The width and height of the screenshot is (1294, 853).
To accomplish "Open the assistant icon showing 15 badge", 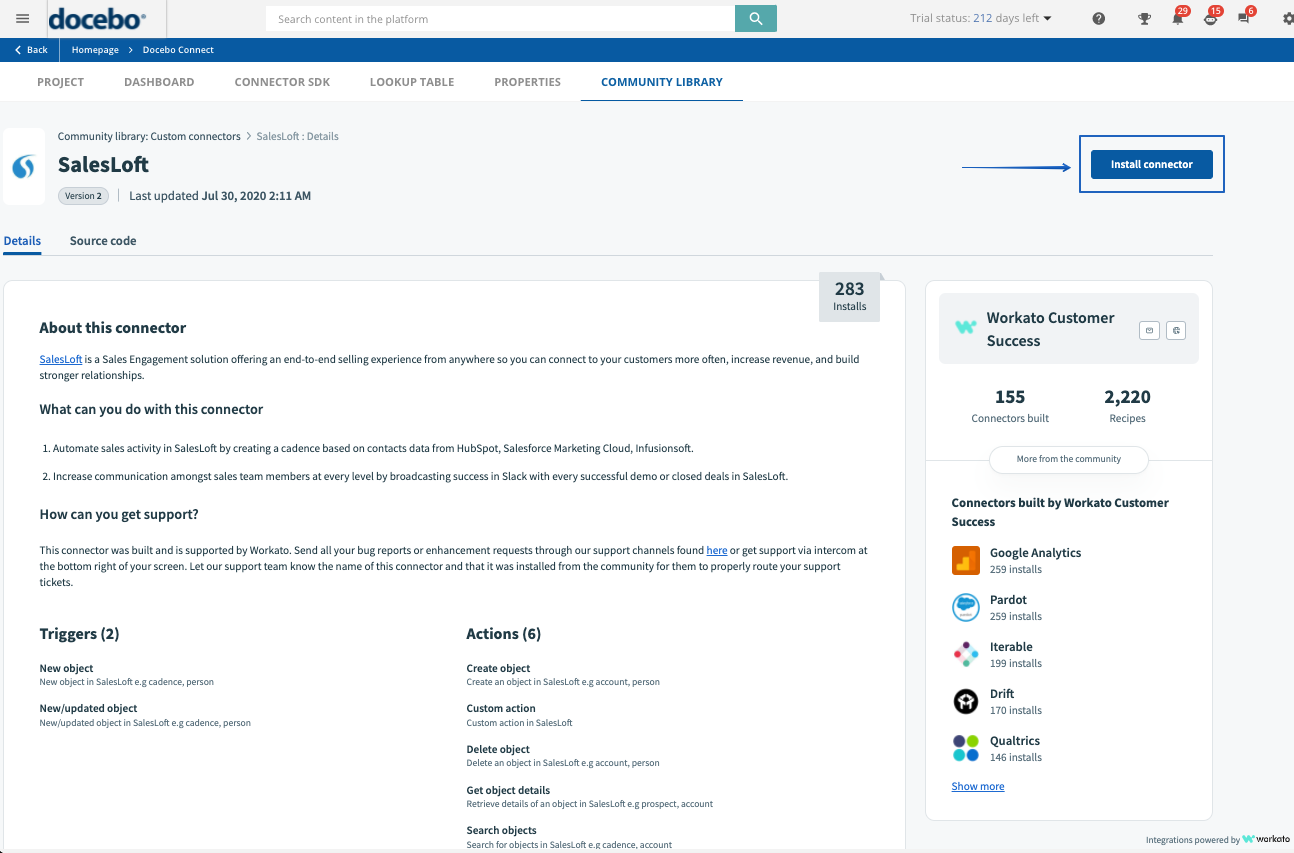I will (x=1210, y=18).
